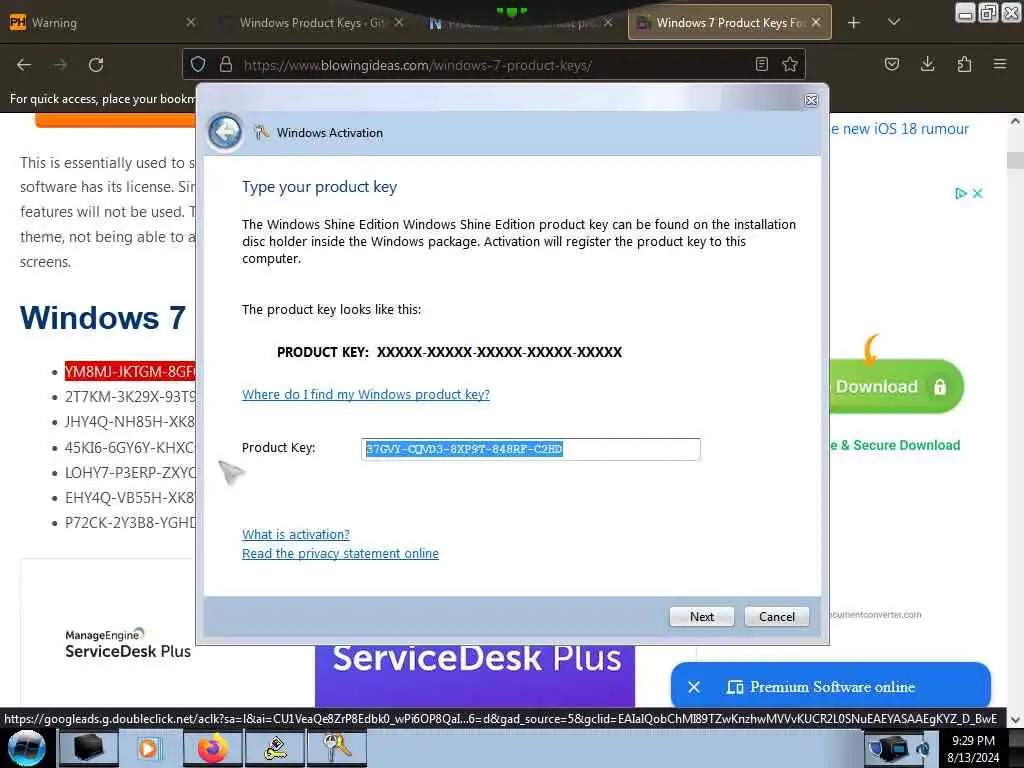Bookmark page with the star icon
The image size is (1024, 768).
790,64
